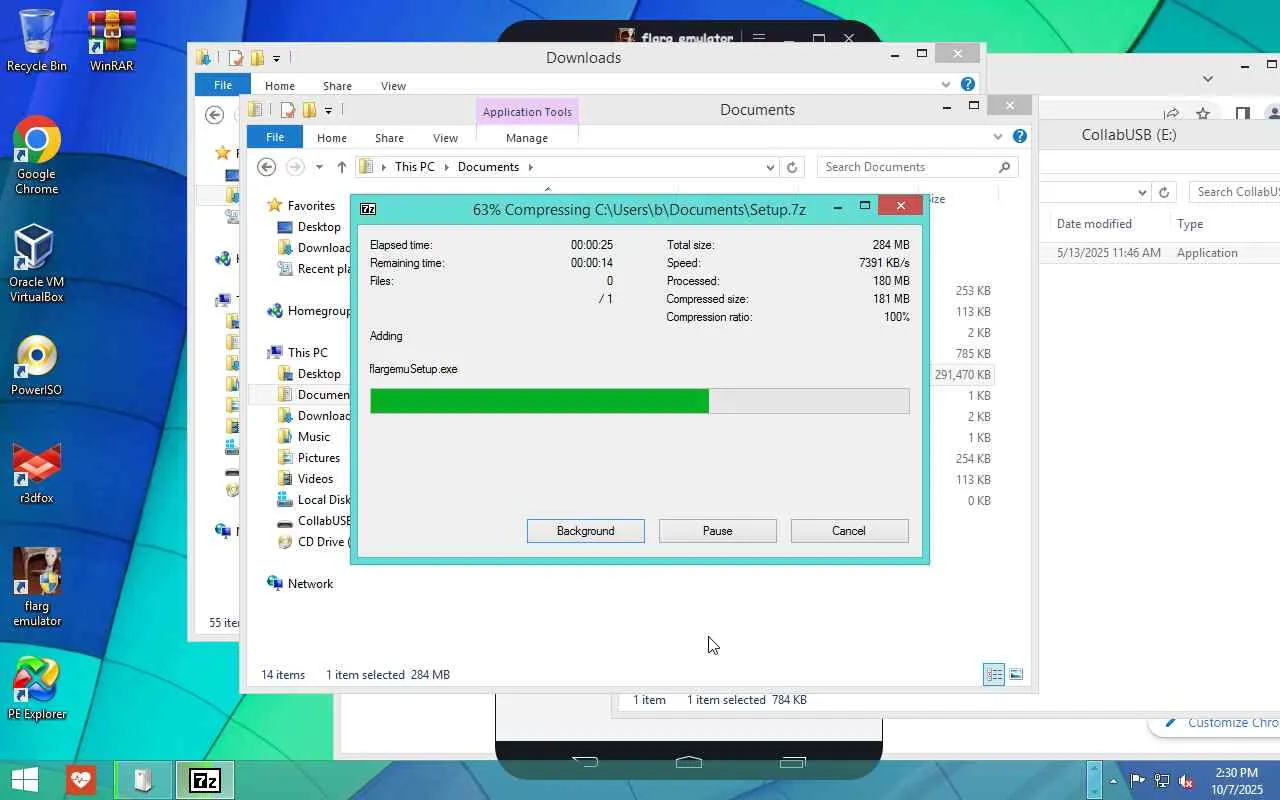The height and width of the screenshot is (800, 1280).
Task: Open Help in the Downloads window
Action: (967, 85)
